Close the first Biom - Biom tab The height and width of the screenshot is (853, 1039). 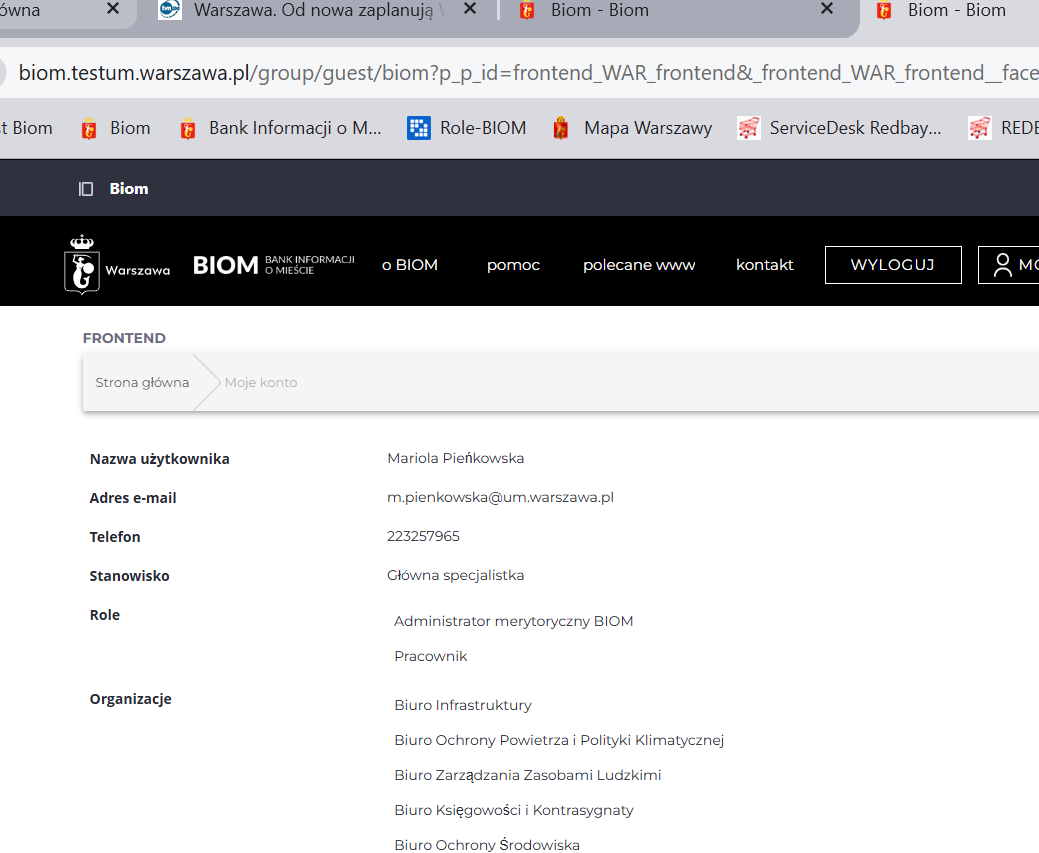826,10
